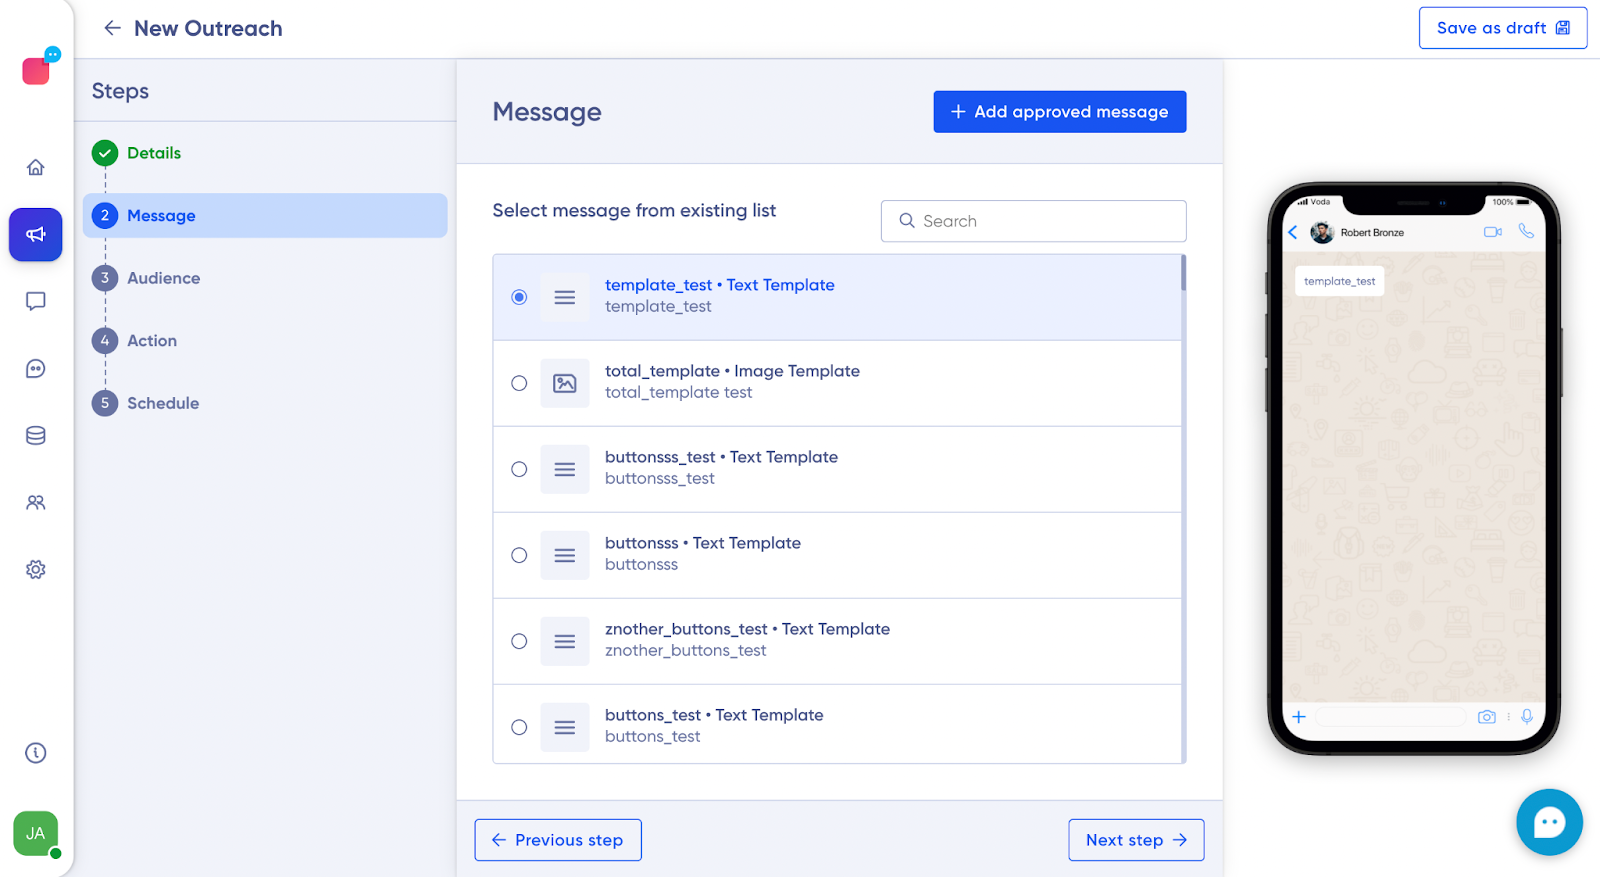Open the chat inbox sidebar icon
The height and width of the screenshot is (877, 1600).
(x=36, y=301)
